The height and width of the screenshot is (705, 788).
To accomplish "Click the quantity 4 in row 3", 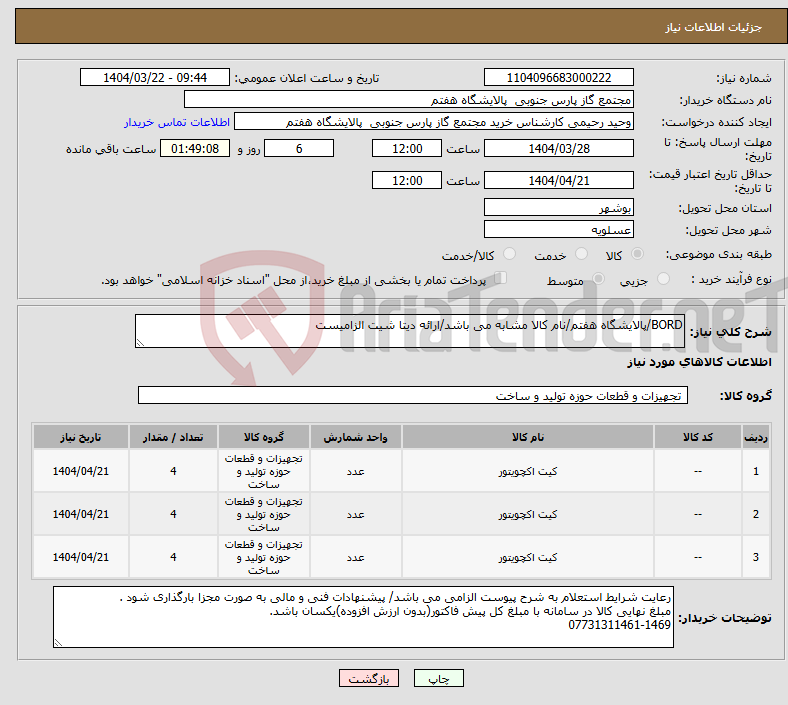I will [x=173, y=557].
